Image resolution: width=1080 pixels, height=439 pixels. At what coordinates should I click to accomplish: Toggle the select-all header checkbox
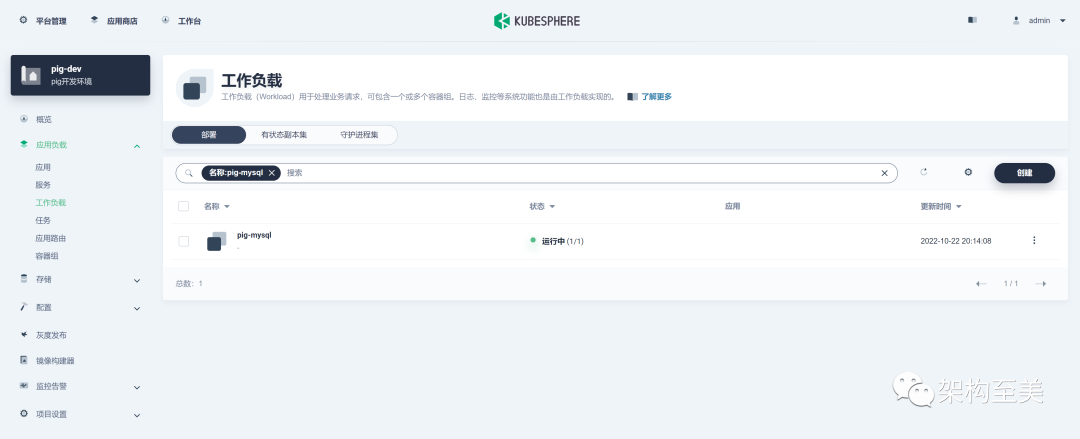[183, 206]
